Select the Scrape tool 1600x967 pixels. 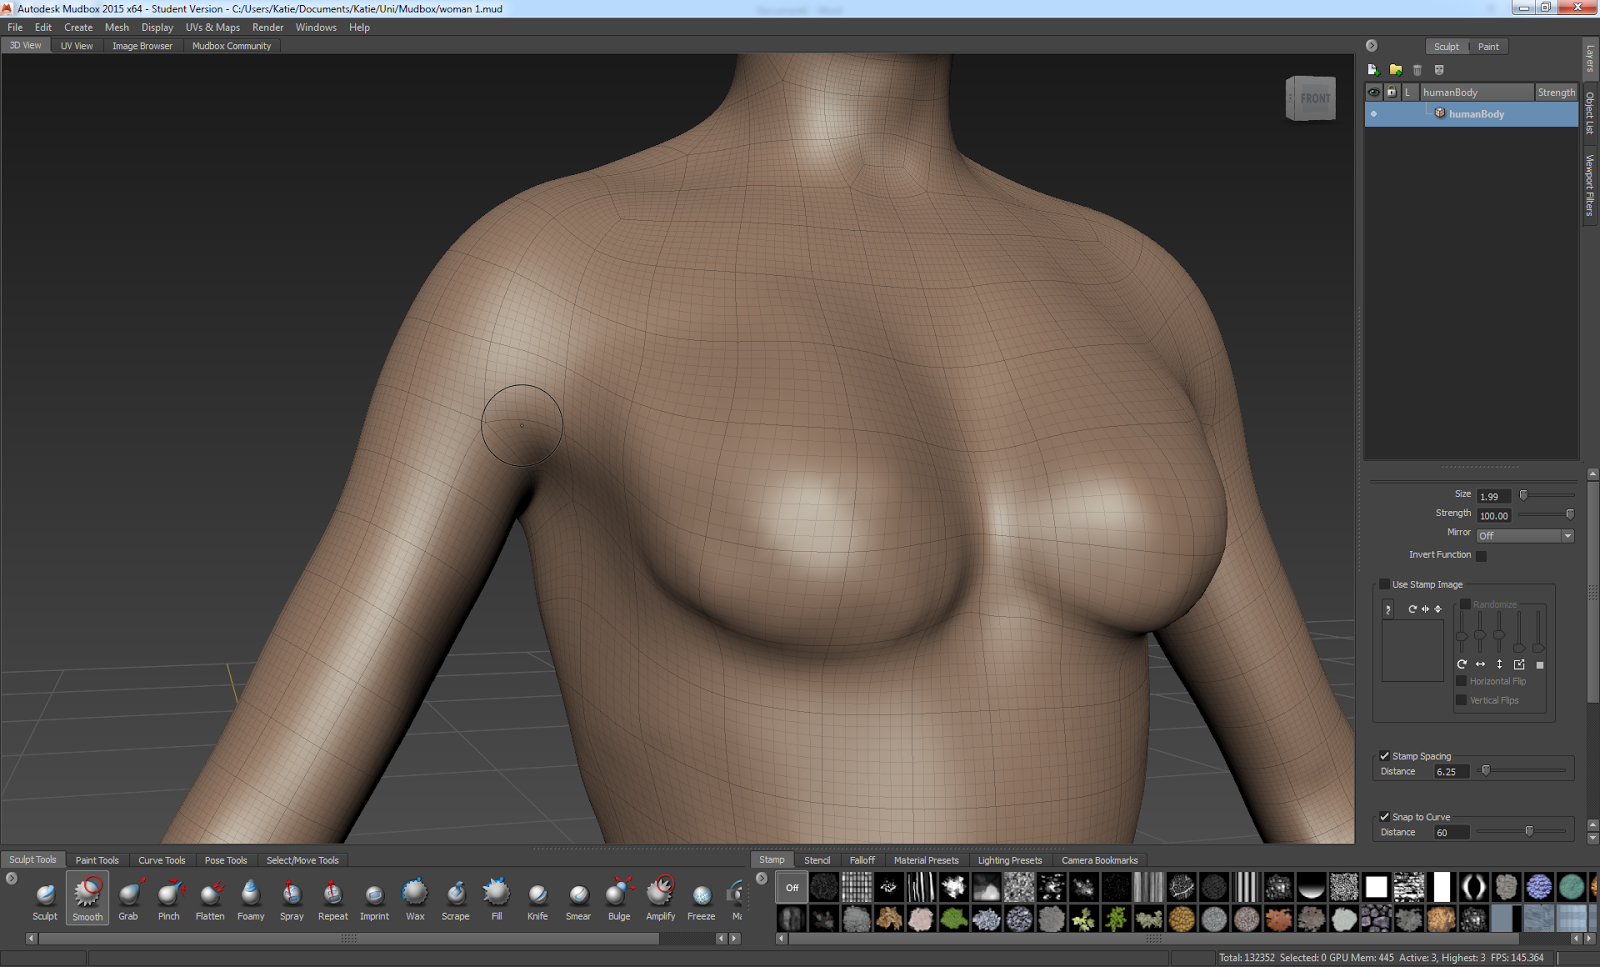pyautogui.click(x=456, y=899)
